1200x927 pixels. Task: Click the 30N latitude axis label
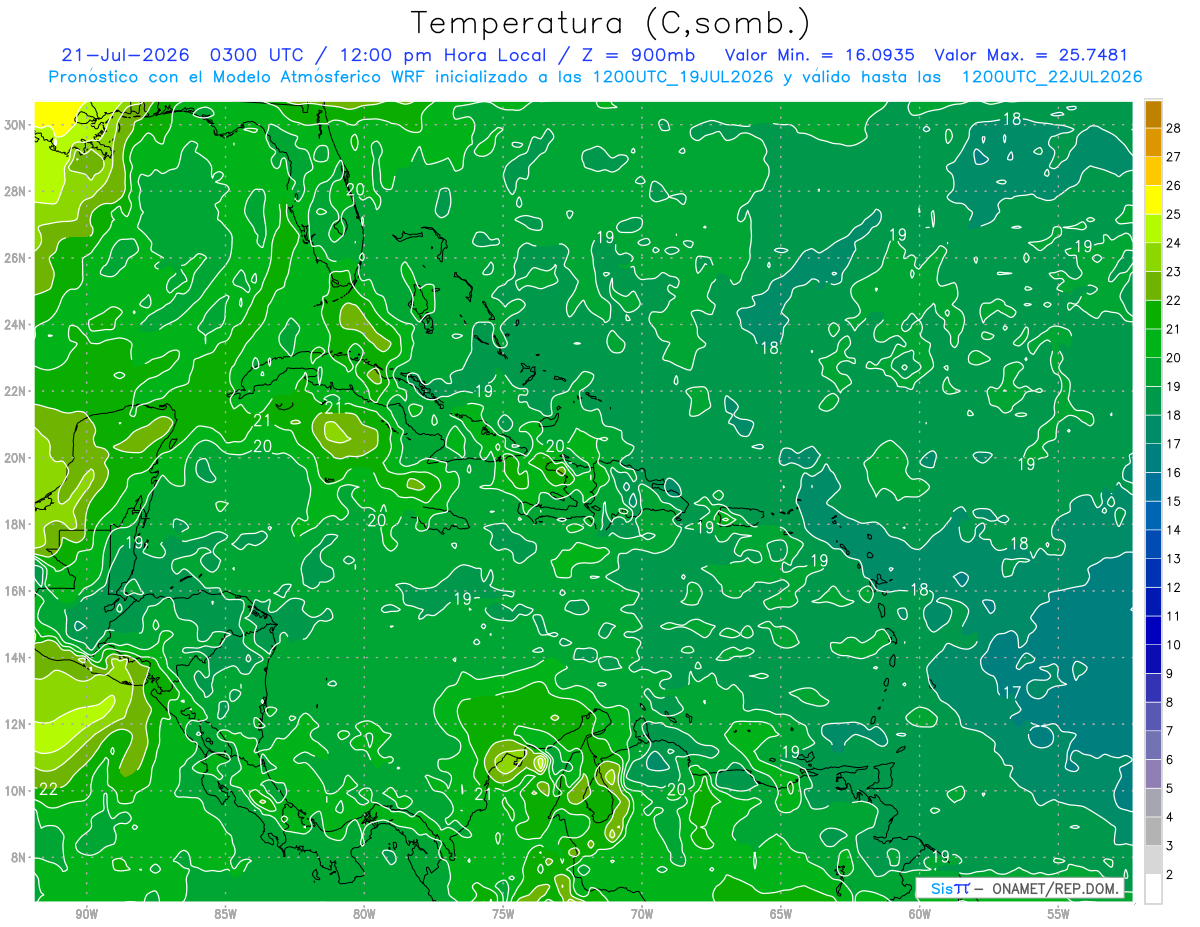(16, 125)
